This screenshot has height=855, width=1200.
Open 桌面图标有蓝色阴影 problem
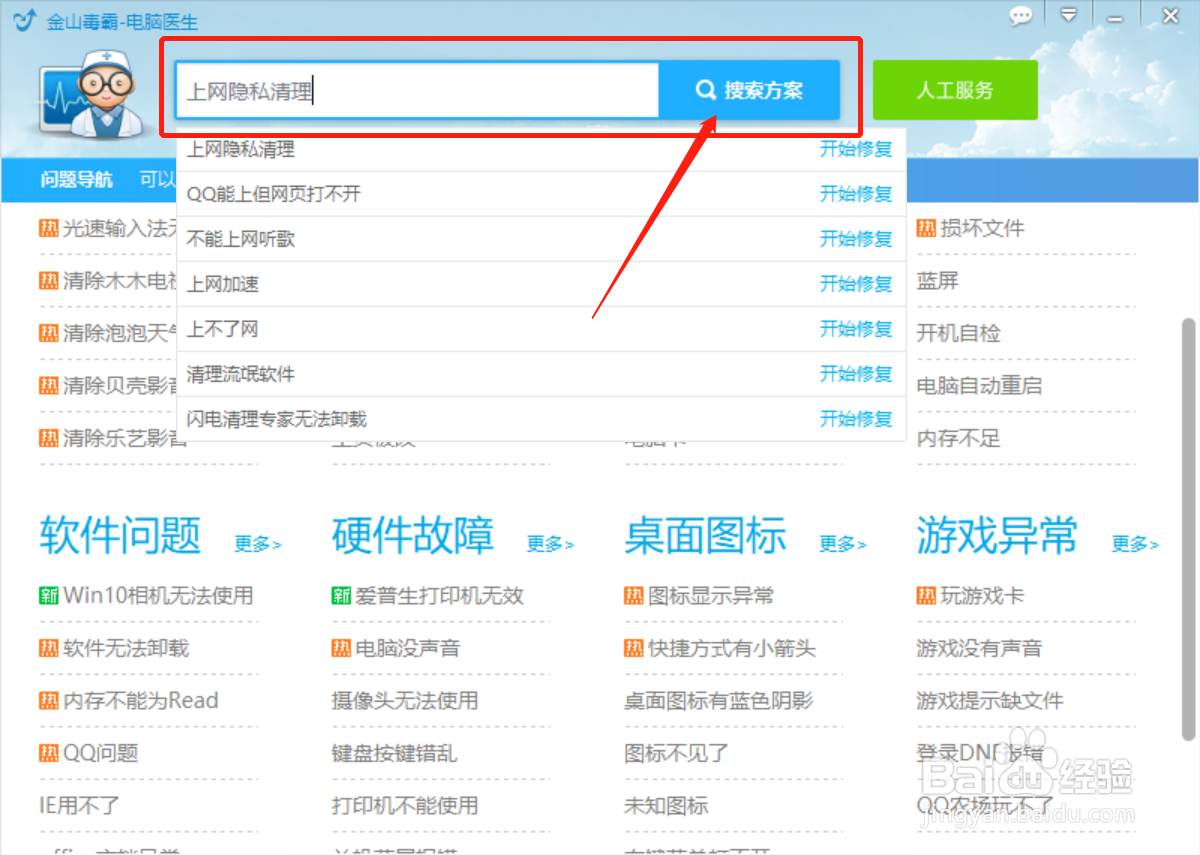point(719,700)
